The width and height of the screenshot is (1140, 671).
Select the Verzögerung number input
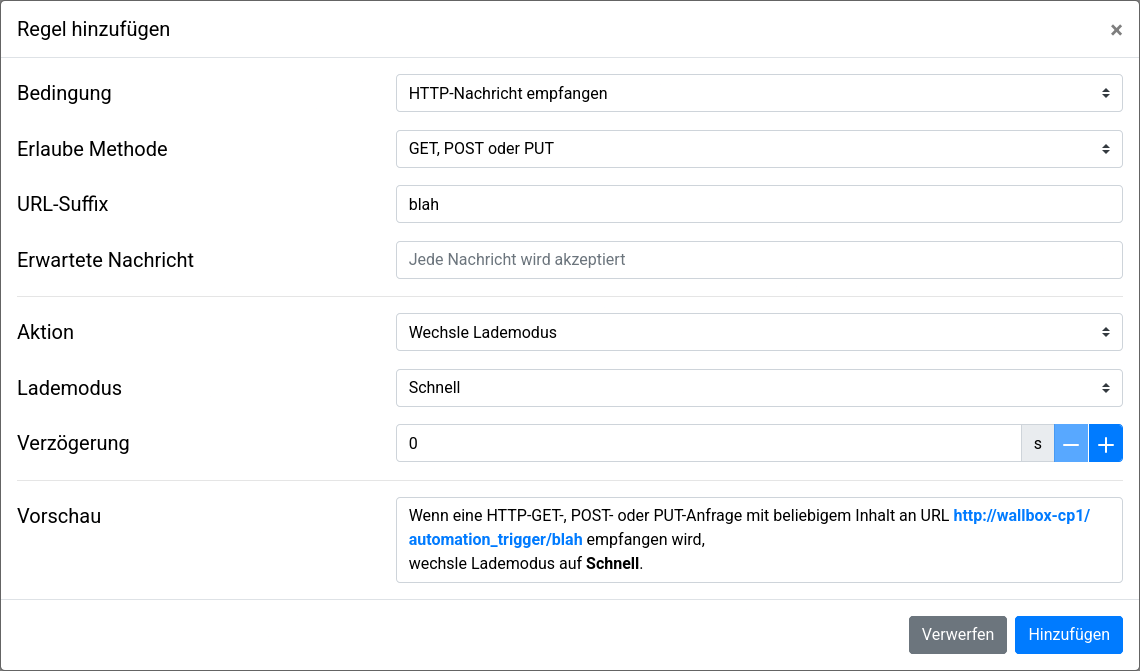coord(708,443)
